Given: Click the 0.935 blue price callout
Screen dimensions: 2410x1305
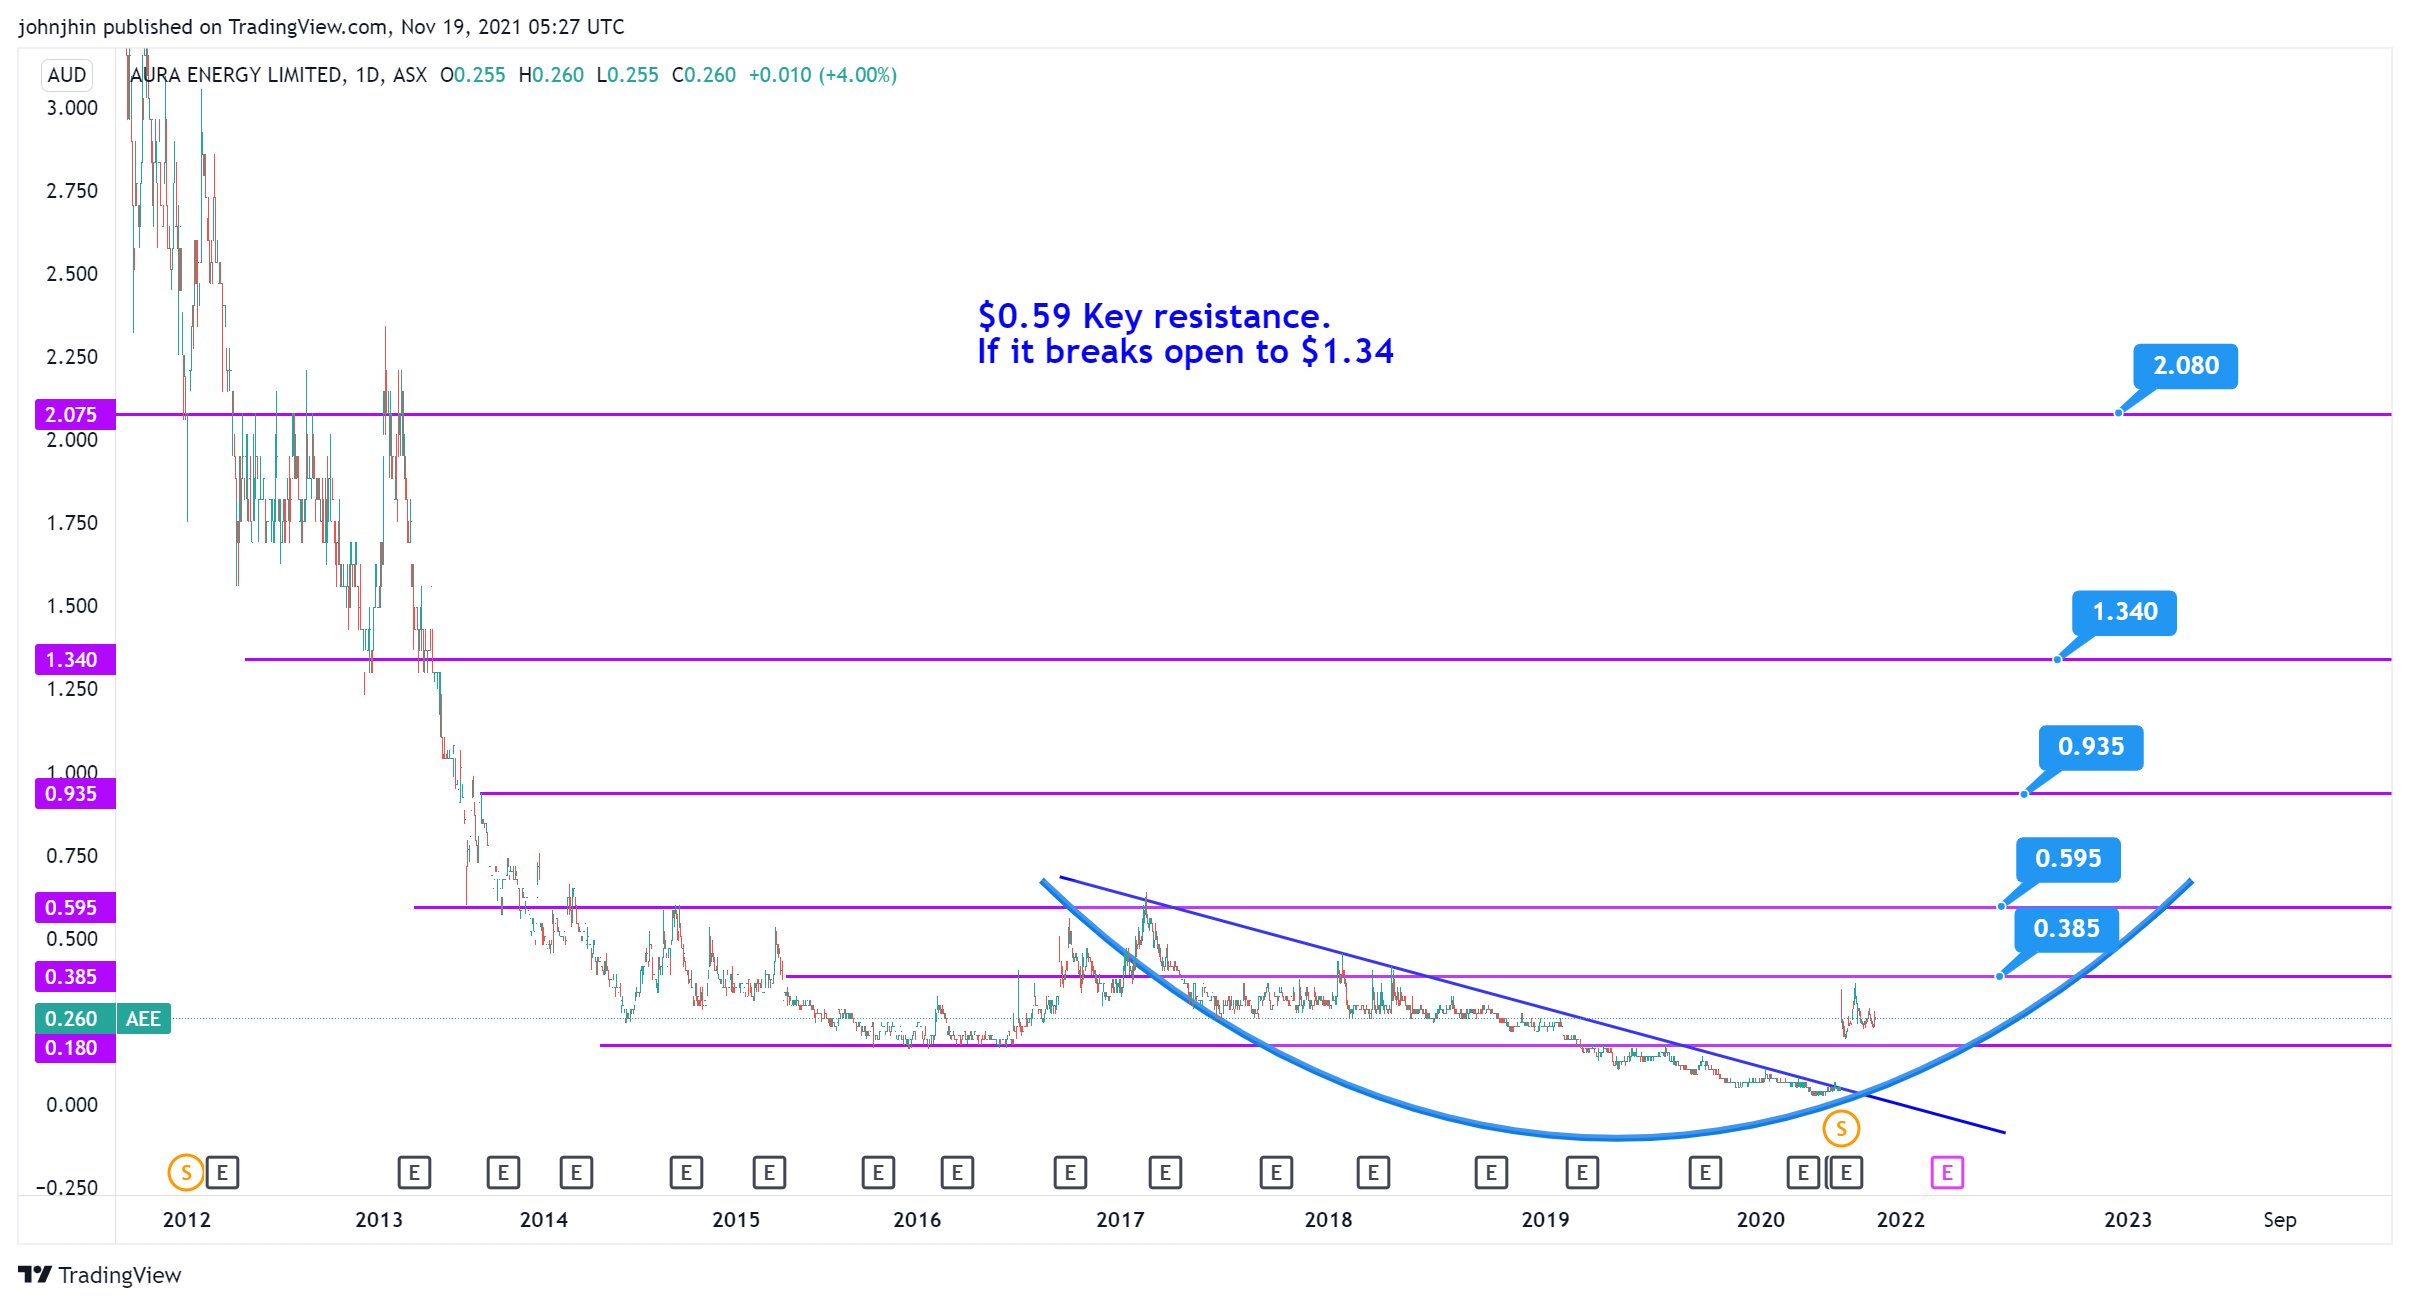Looking at the screenshot, I should (x=2090, y=747).
